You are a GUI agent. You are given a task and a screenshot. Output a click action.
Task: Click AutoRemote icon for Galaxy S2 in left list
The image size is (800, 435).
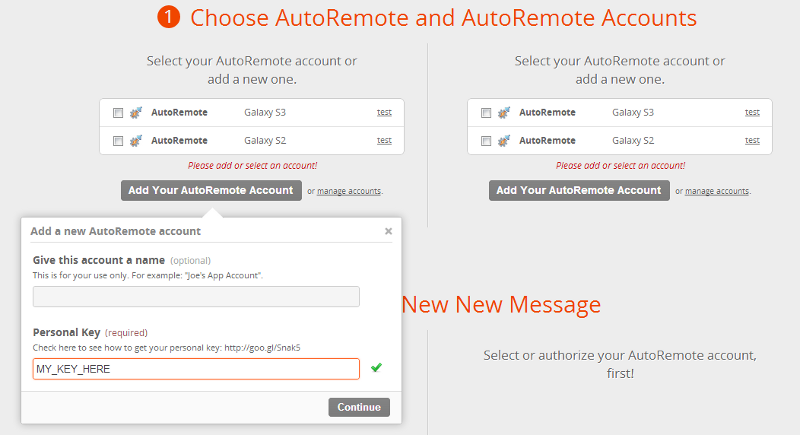tap(136, 141)
